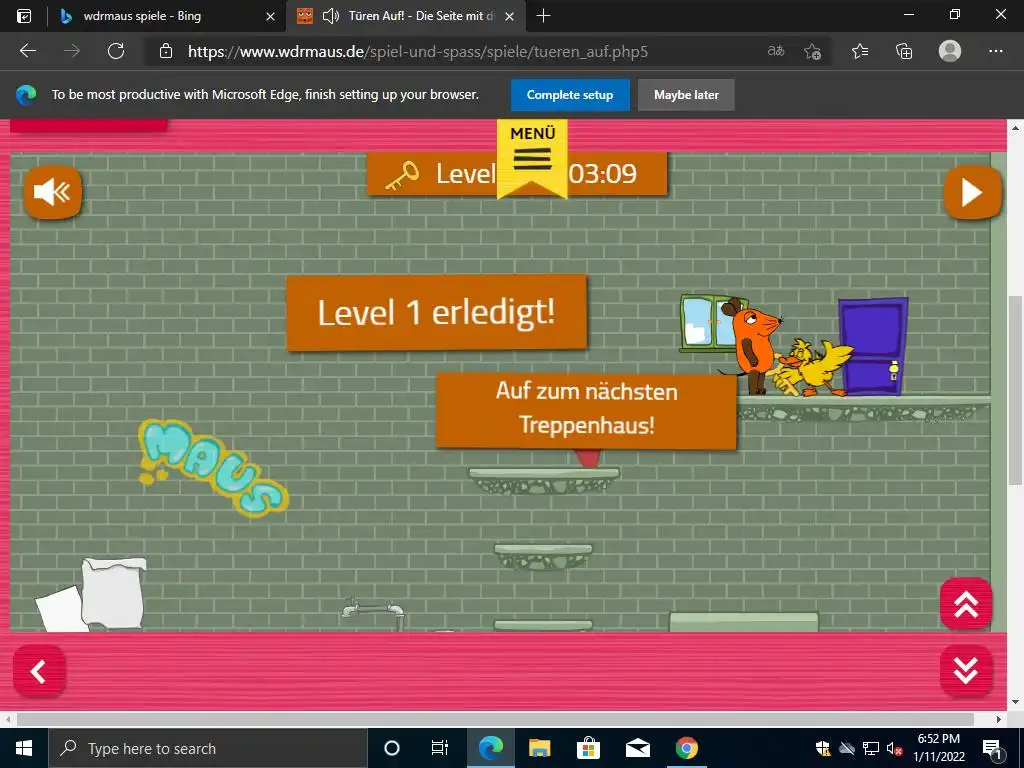The width and height of the screenshot is (1024, 768).
Task: Open the Mail app from taskbar
Action: pyautogui.click(x=637, y=748)
